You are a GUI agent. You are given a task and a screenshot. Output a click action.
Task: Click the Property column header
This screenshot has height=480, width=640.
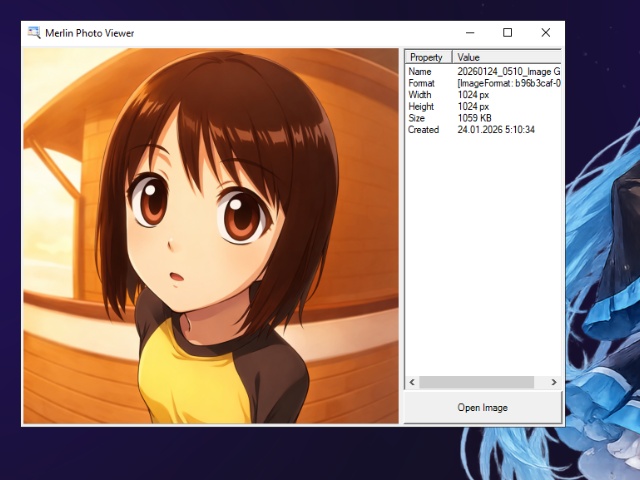(427, 57)
